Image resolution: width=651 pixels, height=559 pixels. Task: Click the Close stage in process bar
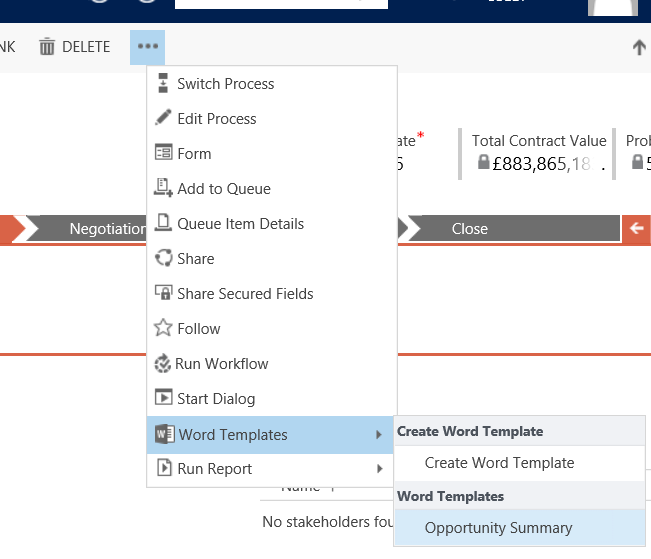(469, 229)
